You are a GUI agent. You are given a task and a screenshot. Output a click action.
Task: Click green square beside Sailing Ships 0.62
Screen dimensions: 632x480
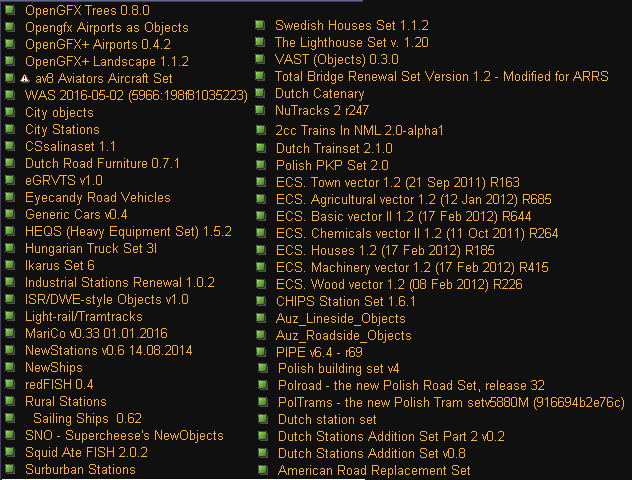(x=10, y=418)
